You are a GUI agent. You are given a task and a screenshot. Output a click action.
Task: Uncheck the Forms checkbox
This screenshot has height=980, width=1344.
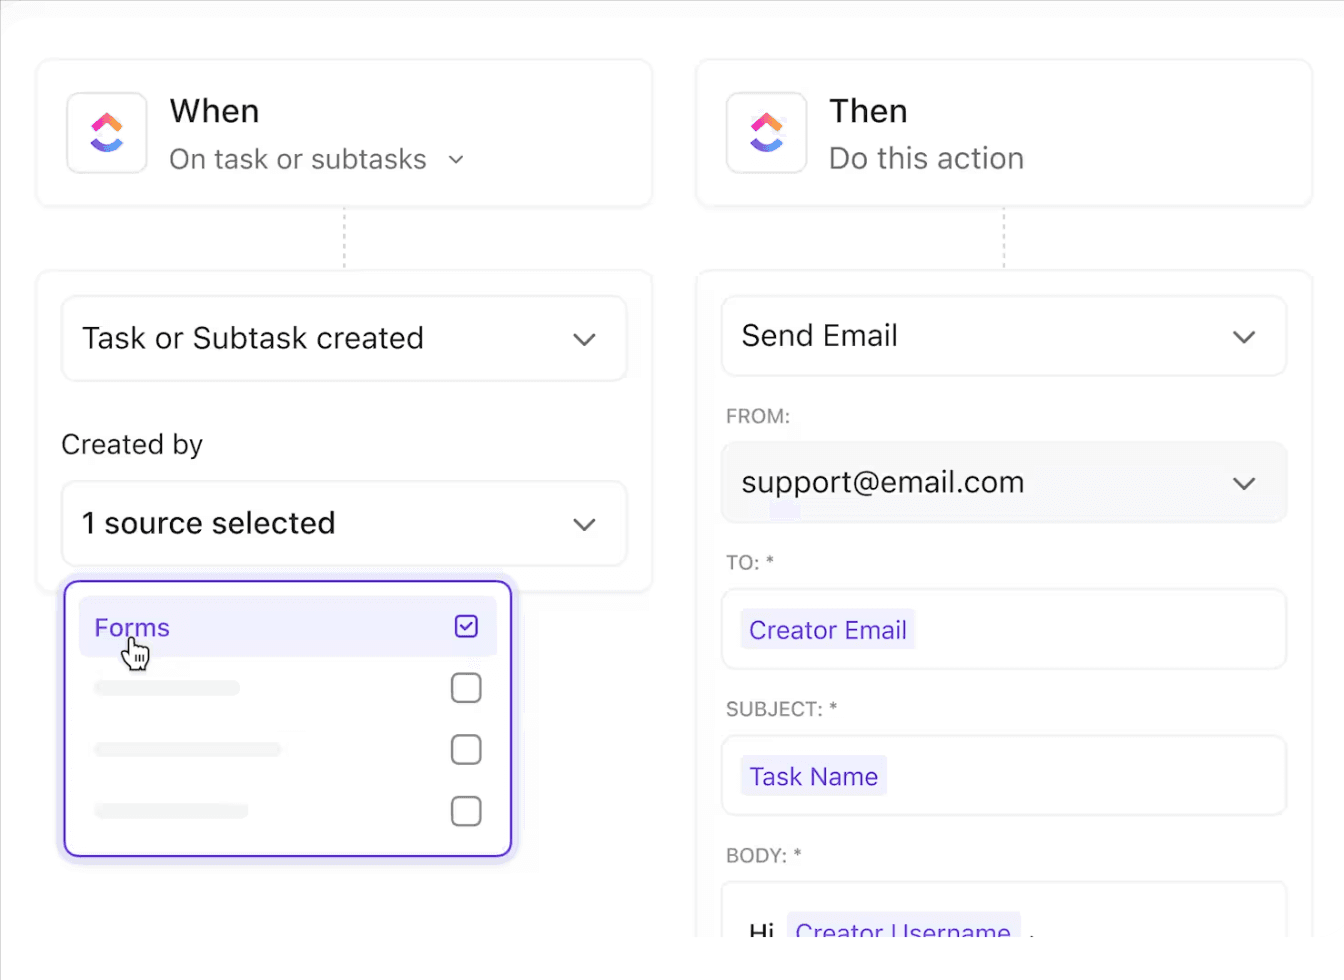coord(466,627)
